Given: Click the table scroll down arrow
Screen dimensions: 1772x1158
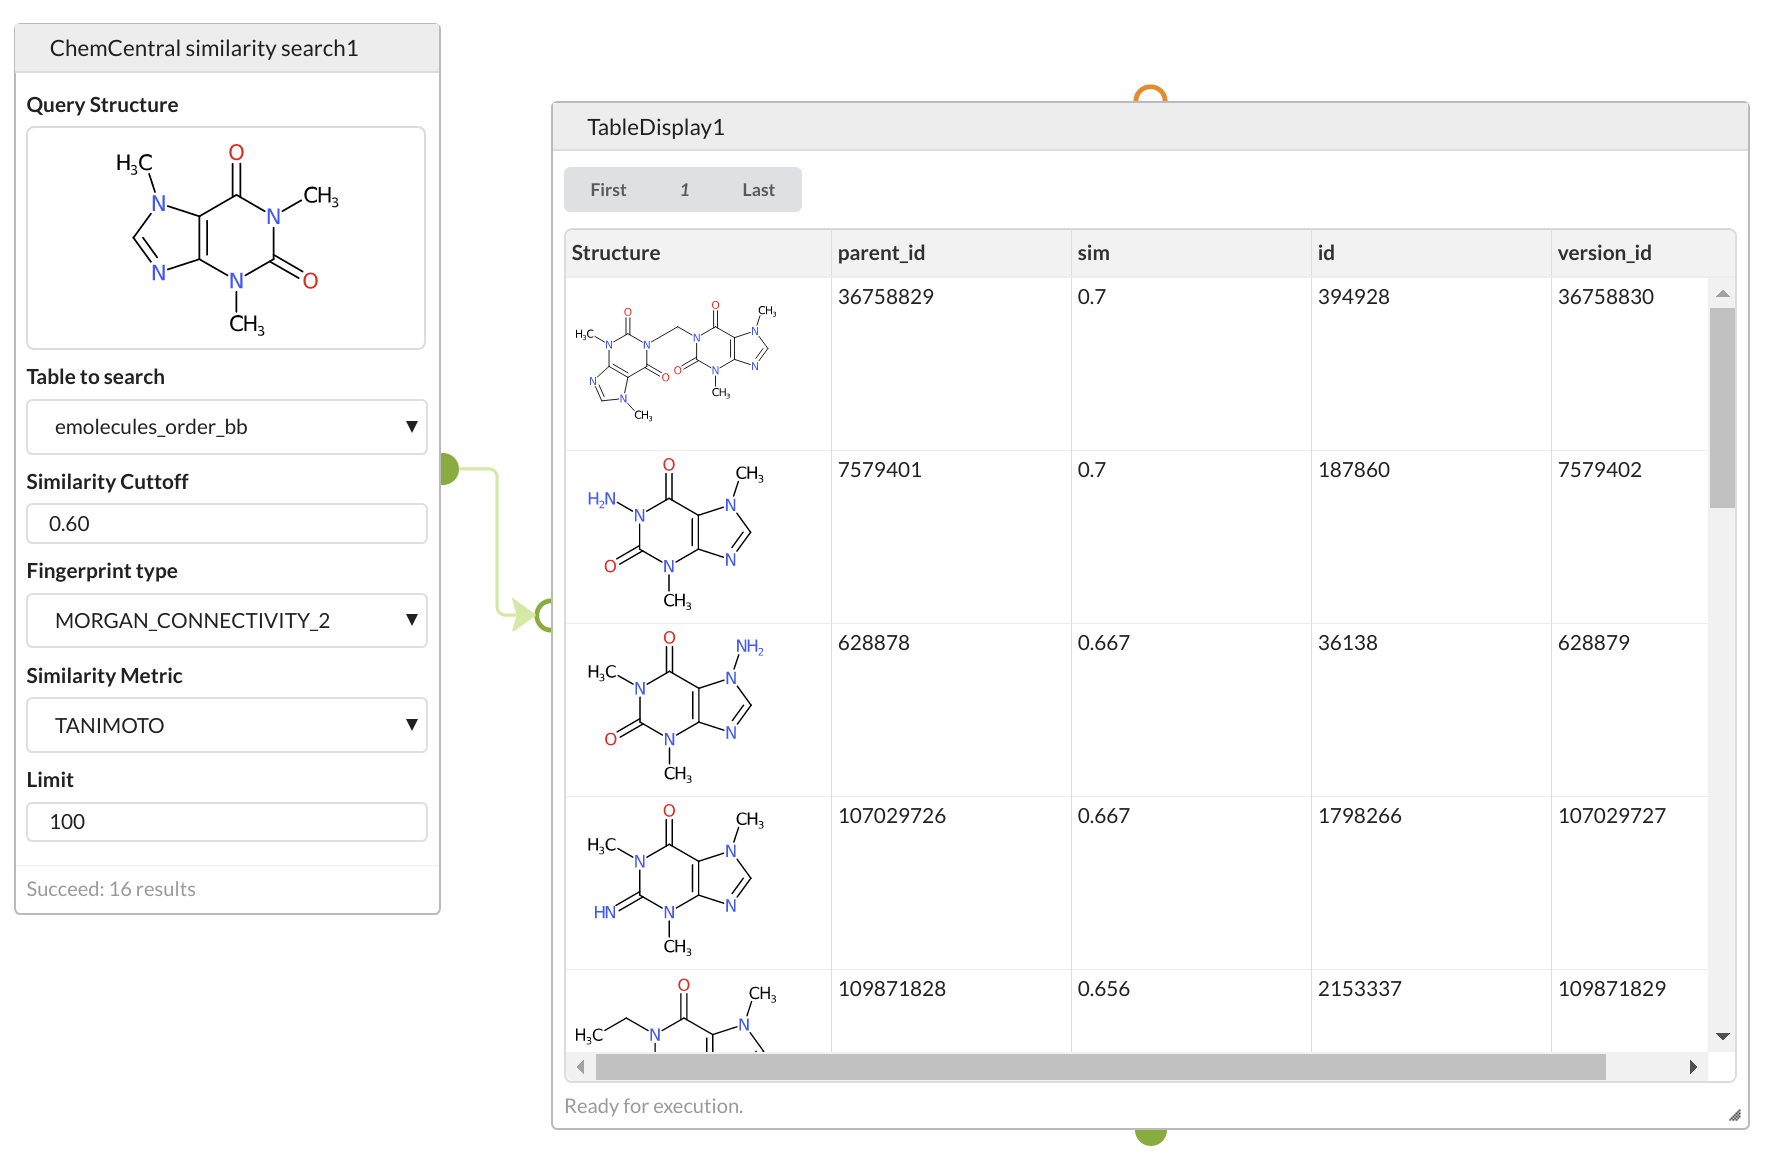Looking at the screenshot, I should click(x=1722, y=1036).
